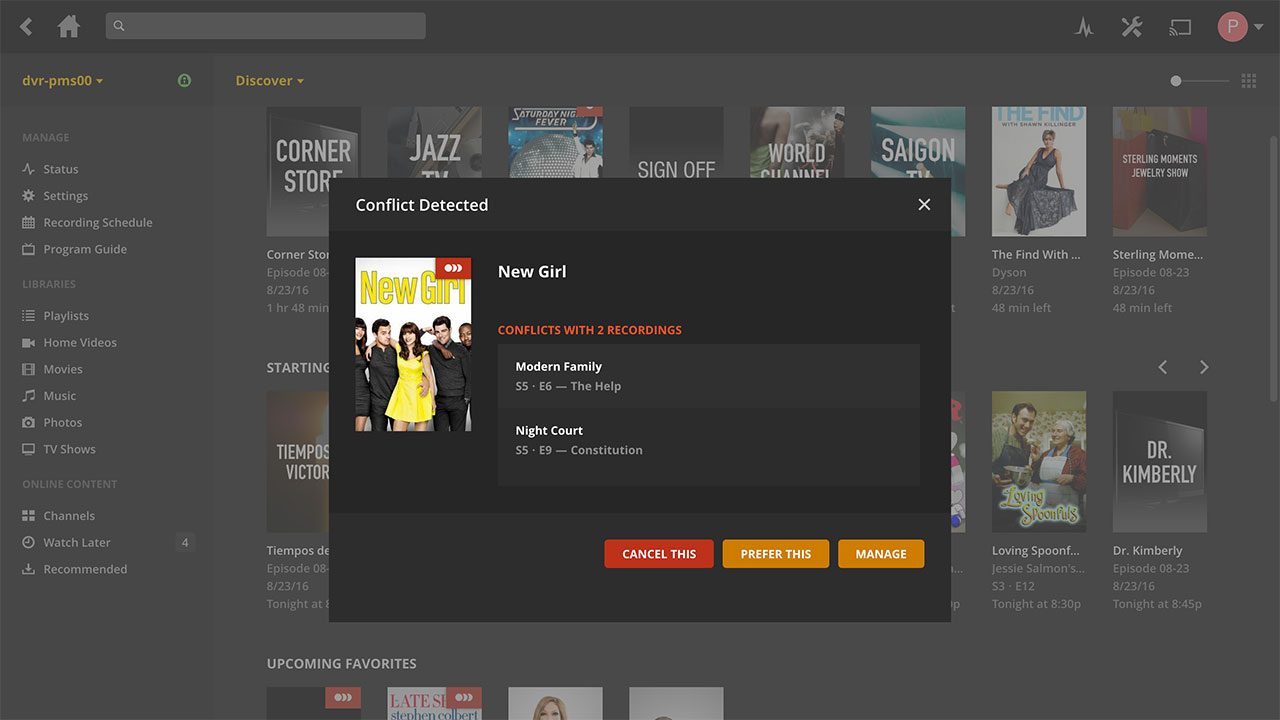The height and width of the screenshot is (720, 1280).
Task: Open the activity pulse icon in header
Action: pos(1084,27)
